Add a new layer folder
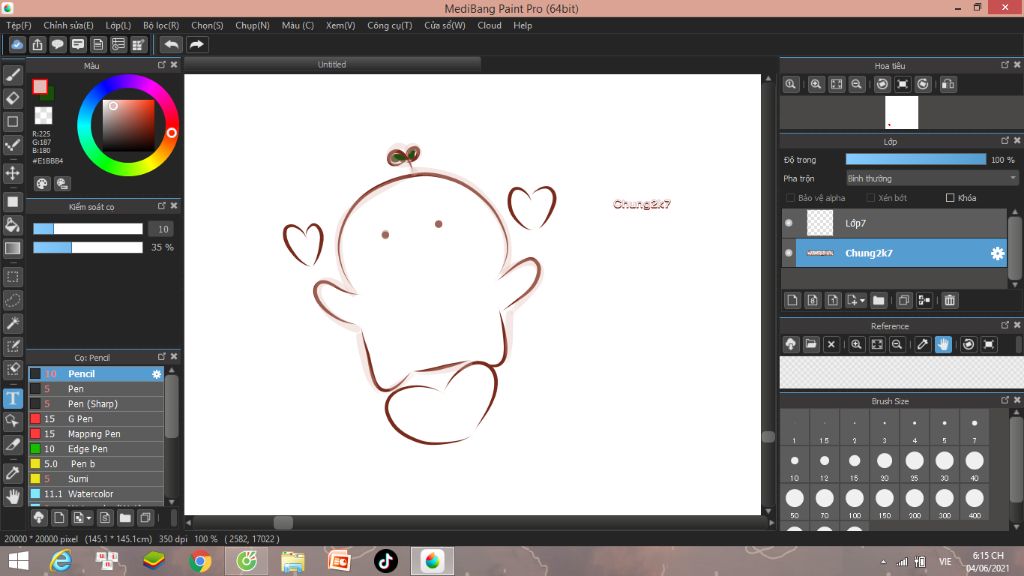The width and height of the screenshot is (1024, 576). click(878, 300)
